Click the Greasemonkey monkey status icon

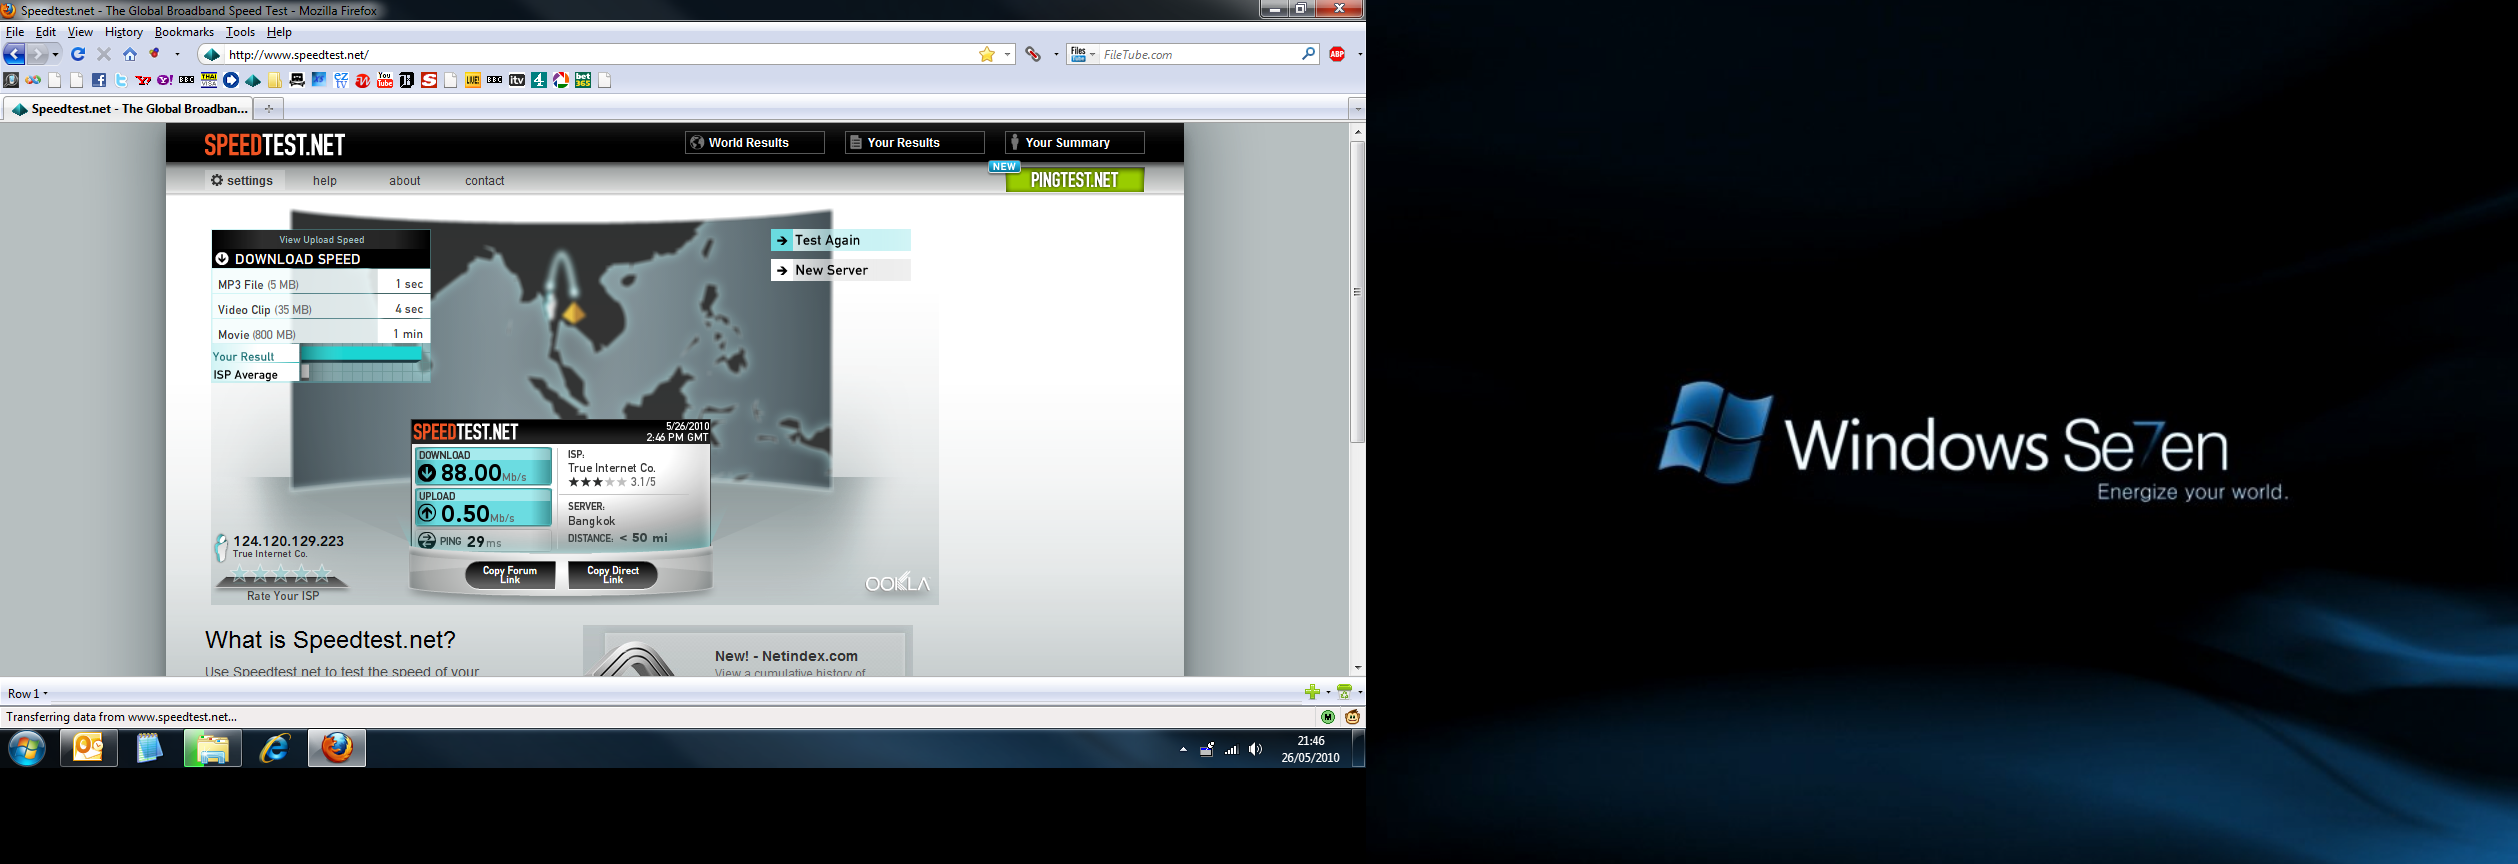click(x=1352, y=717)
